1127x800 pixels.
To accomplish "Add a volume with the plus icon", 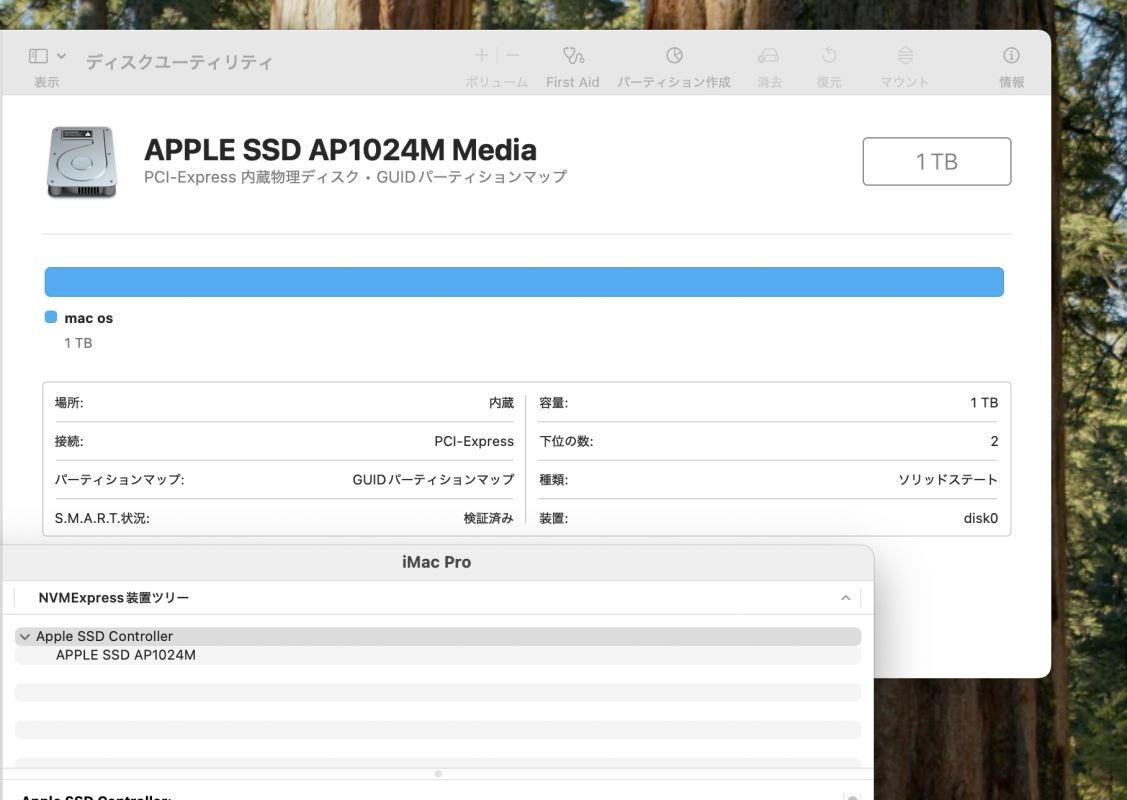I will pos(482,55).
